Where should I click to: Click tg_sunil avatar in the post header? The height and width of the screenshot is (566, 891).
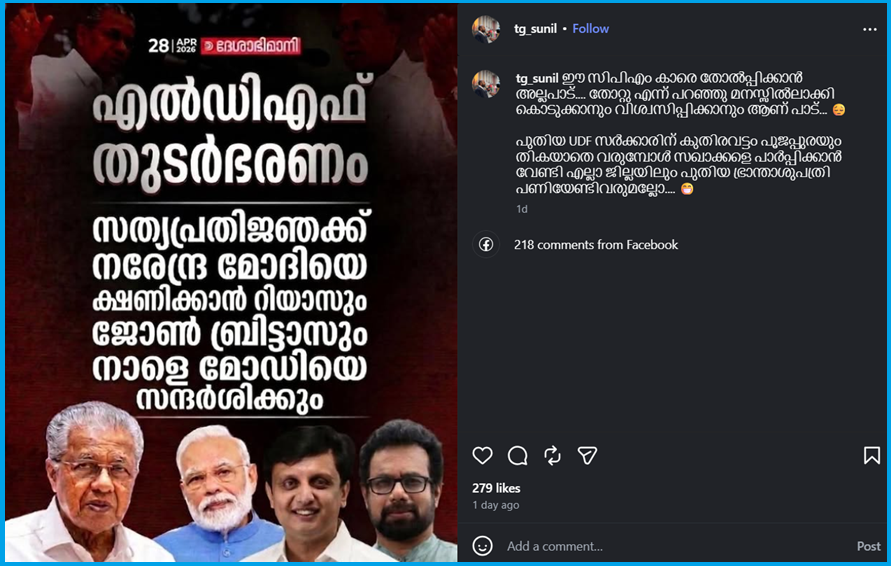(x=486, y=29)
